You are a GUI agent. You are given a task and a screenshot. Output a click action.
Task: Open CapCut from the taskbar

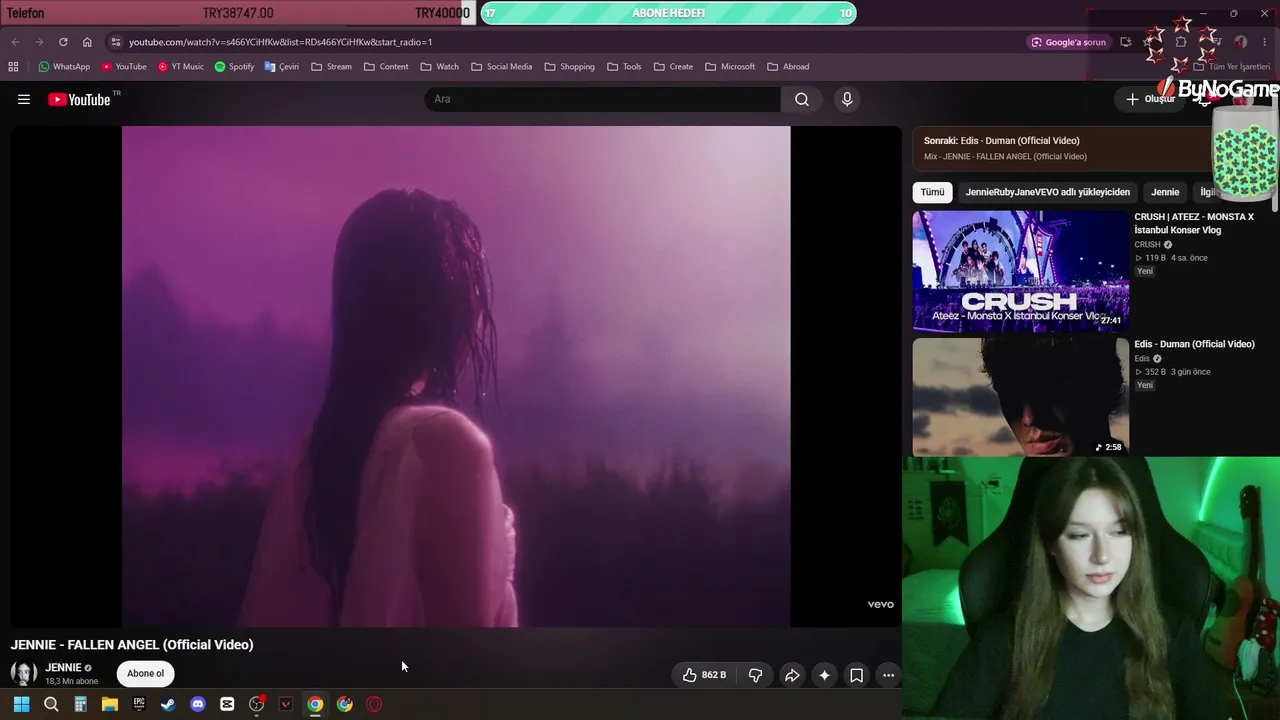point(227,704)
